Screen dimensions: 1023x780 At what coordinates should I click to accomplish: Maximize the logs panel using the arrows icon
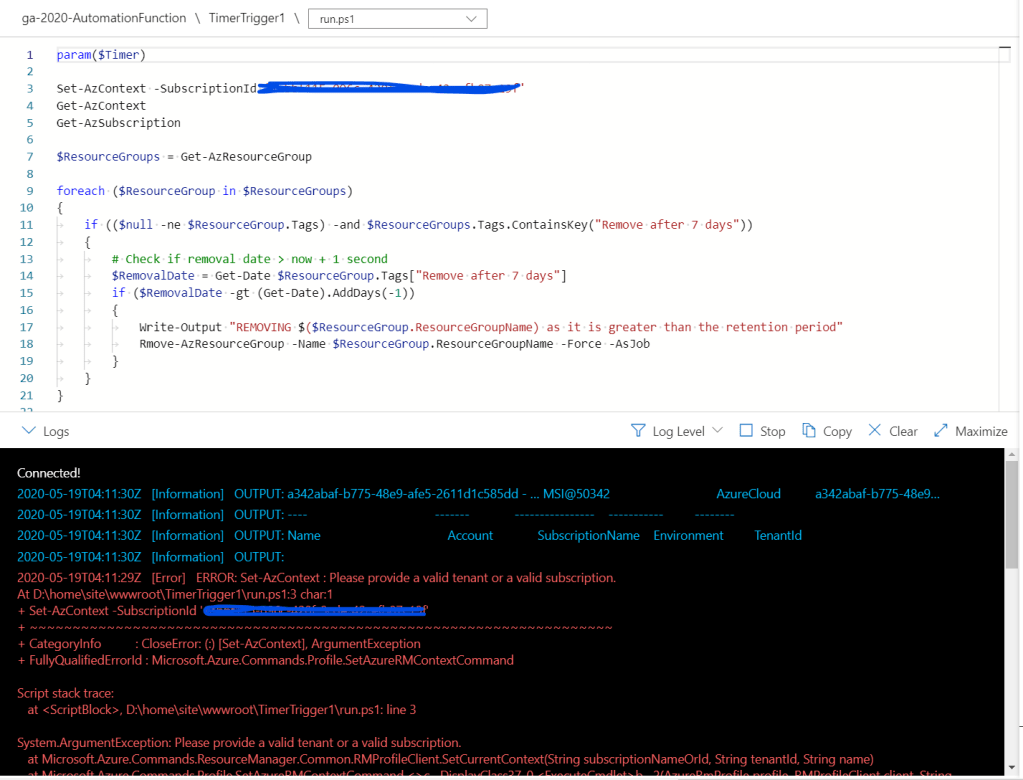tap(940, 431)
